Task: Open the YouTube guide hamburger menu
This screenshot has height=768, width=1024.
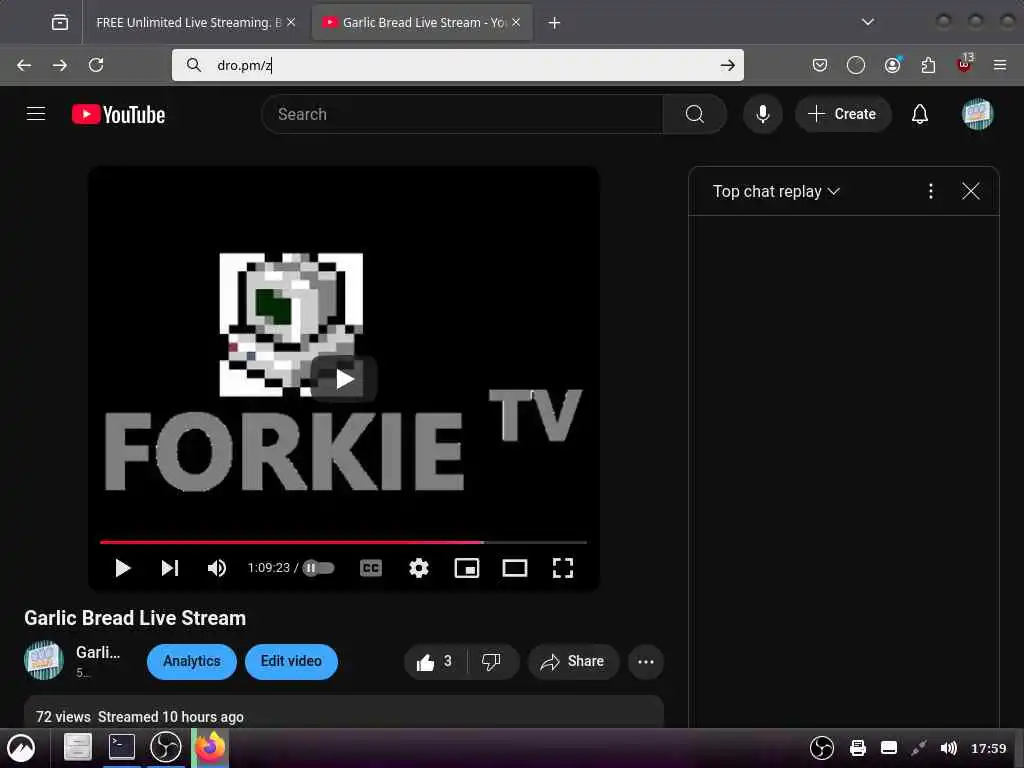Action: coord(36,114)
